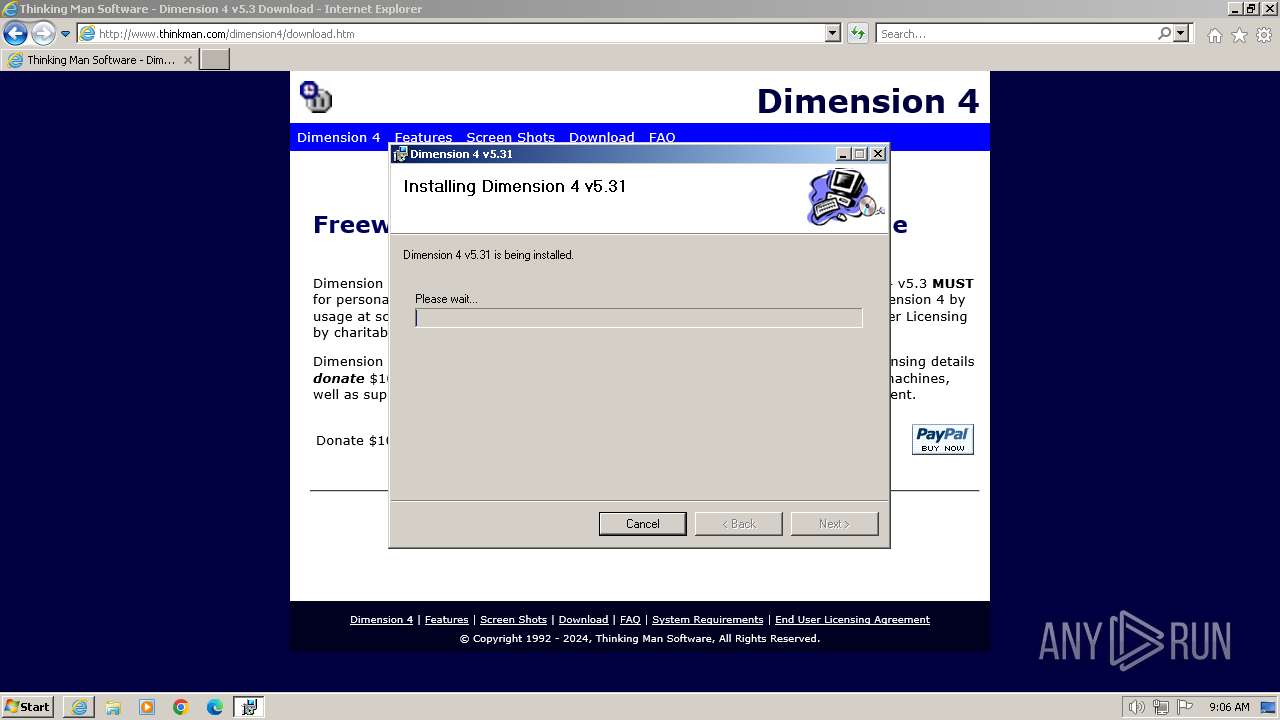
Task: Click the installer title bar icon
Action: (400, 154)
